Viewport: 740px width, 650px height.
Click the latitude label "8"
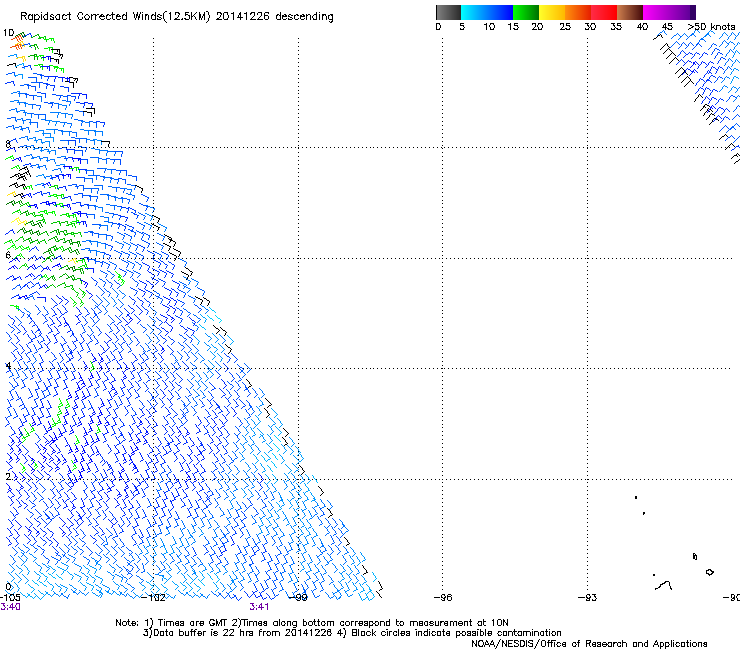[x=8, y=144]
